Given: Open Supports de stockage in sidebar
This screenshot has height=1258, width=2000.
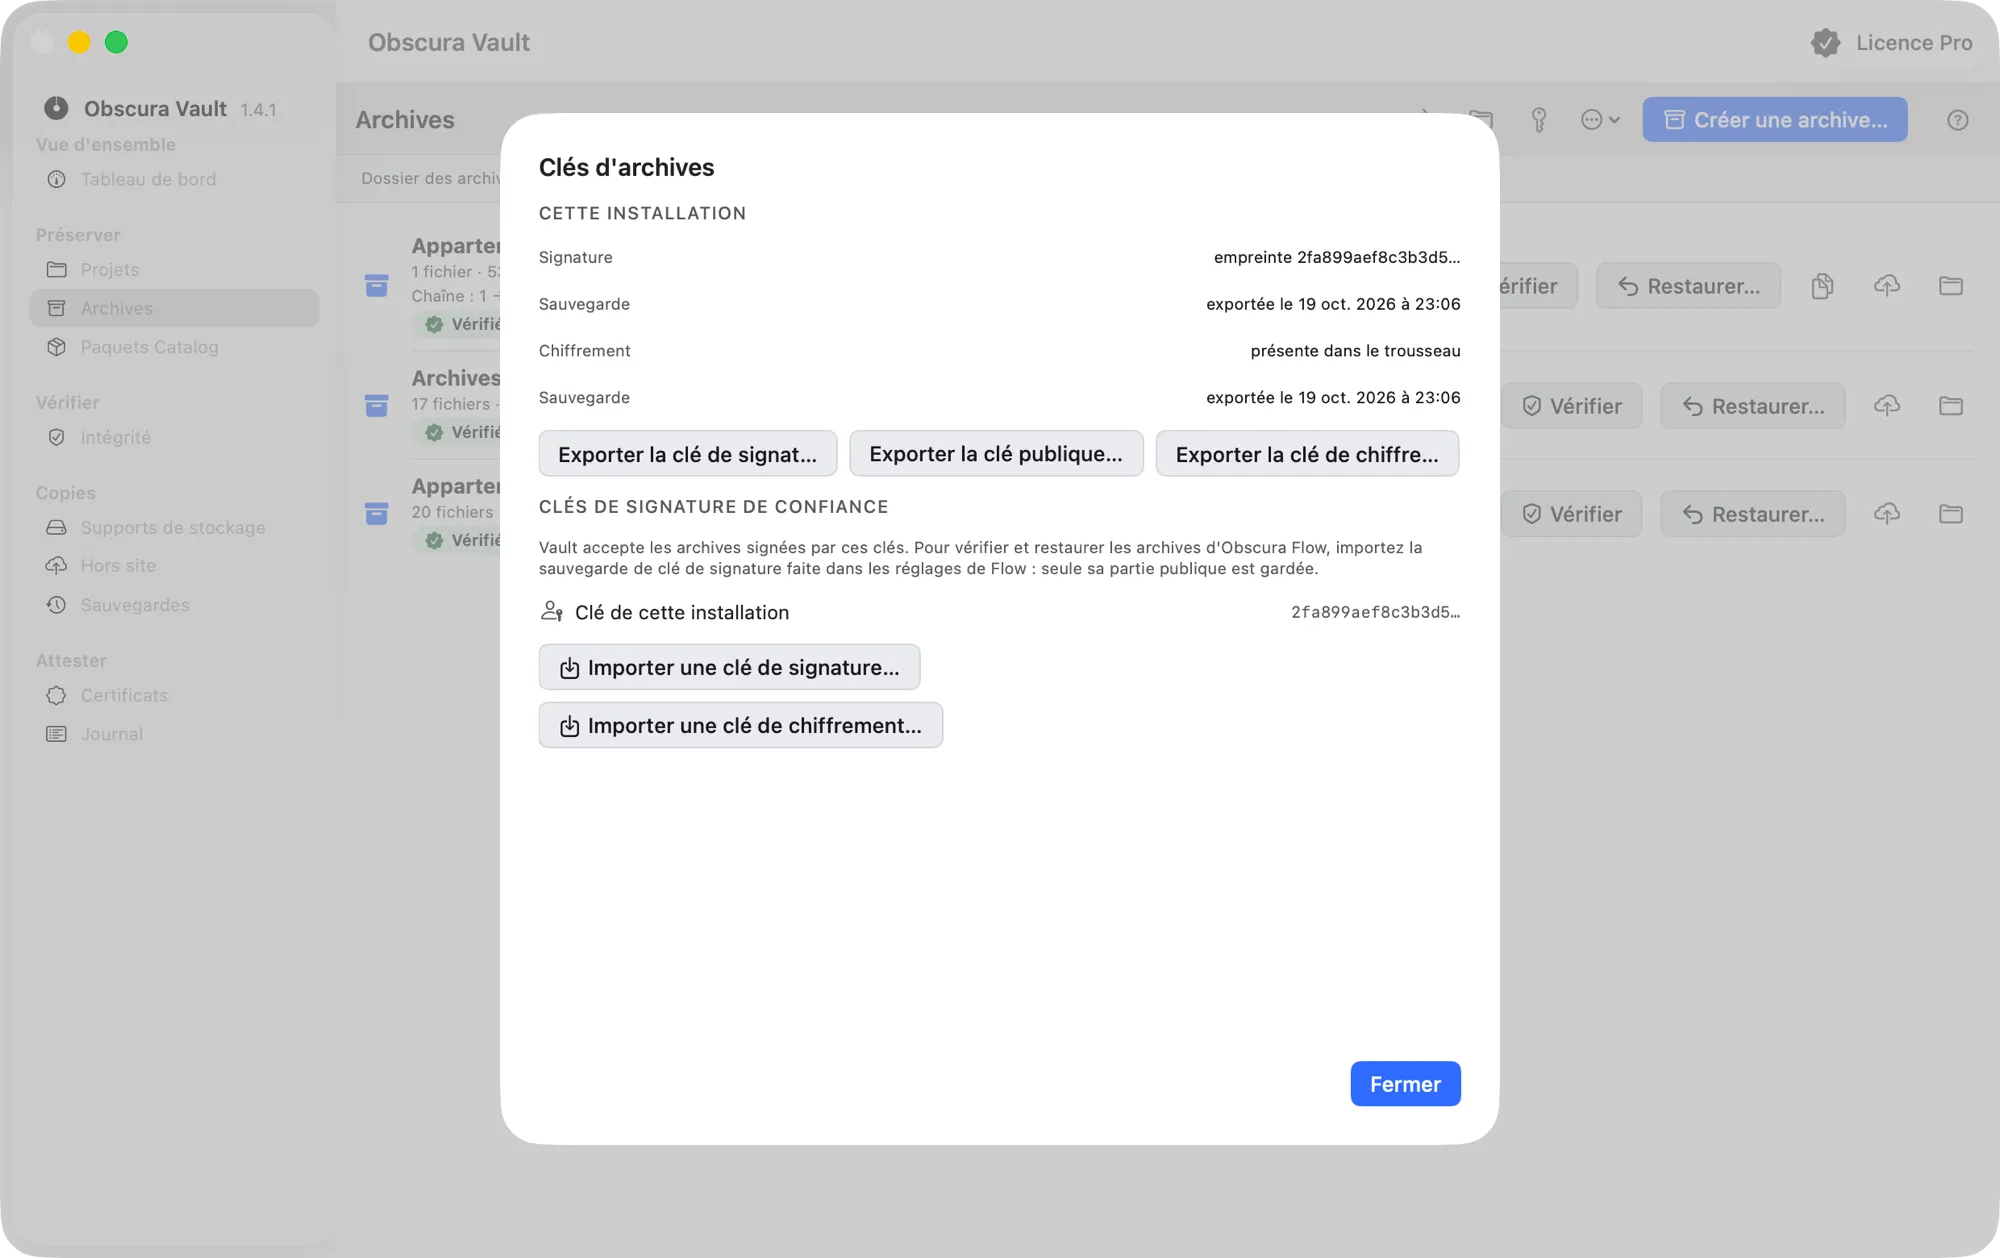Looking at the screenshot, I should click(x=172, y=527).
